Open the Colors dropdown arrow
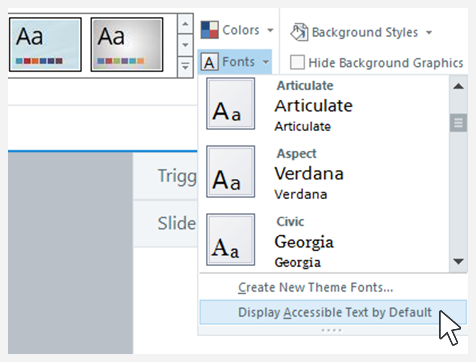Viewport: 476px width, 362px height. (270, 30)
